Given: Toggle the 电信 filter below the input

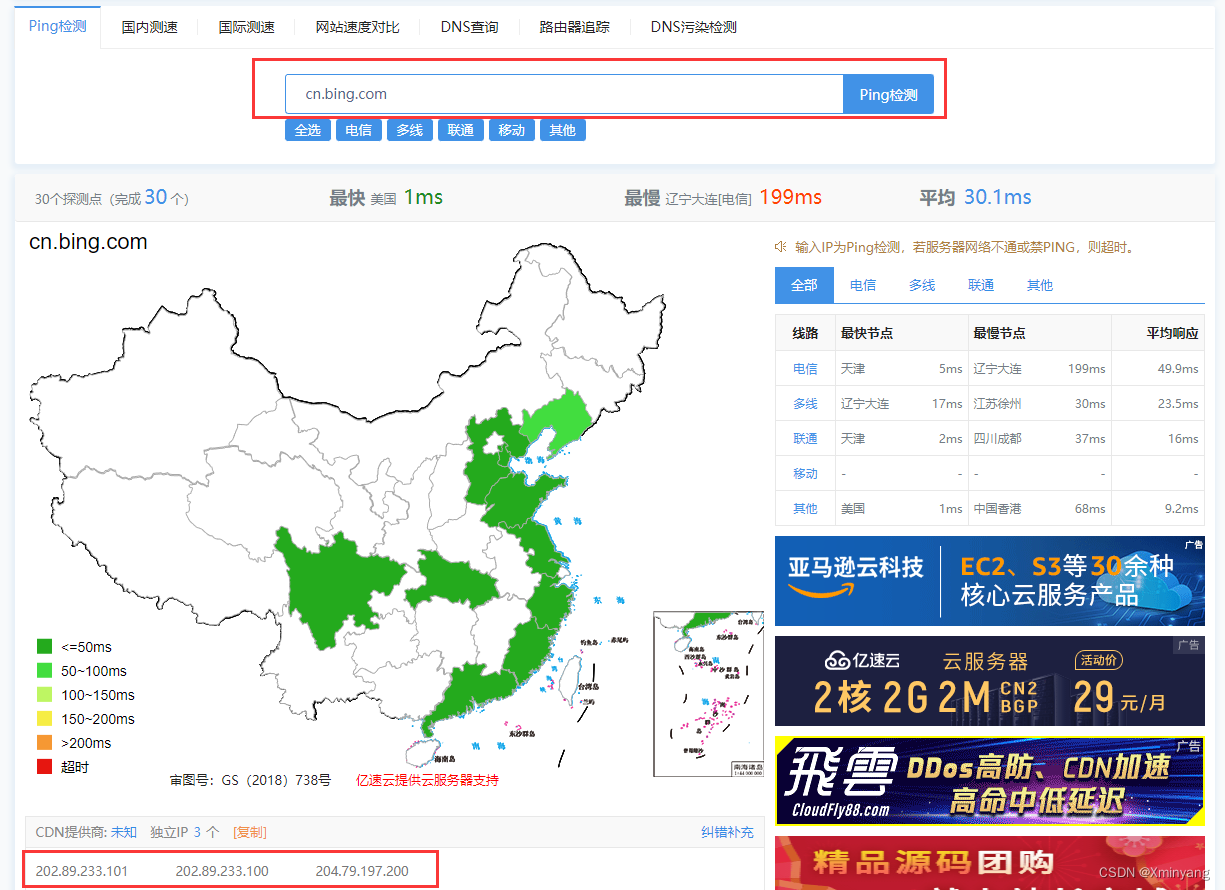Looking at the screenshot, I should pos(358,130).
